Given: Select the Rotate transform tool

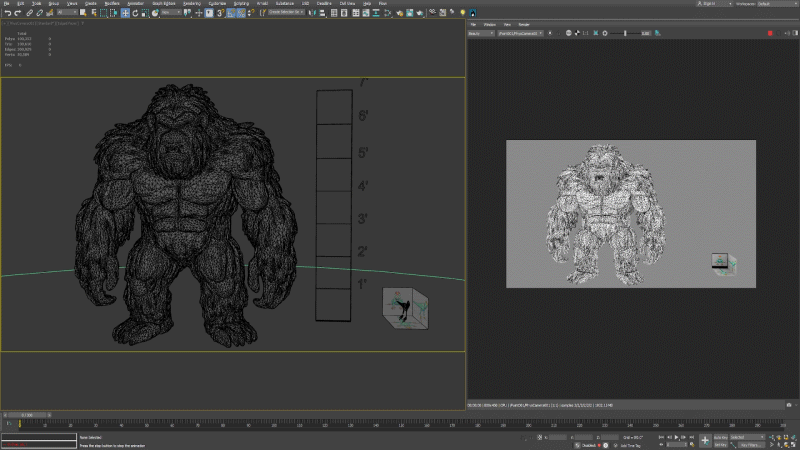Looking at the screenshot, I should 136,13.
